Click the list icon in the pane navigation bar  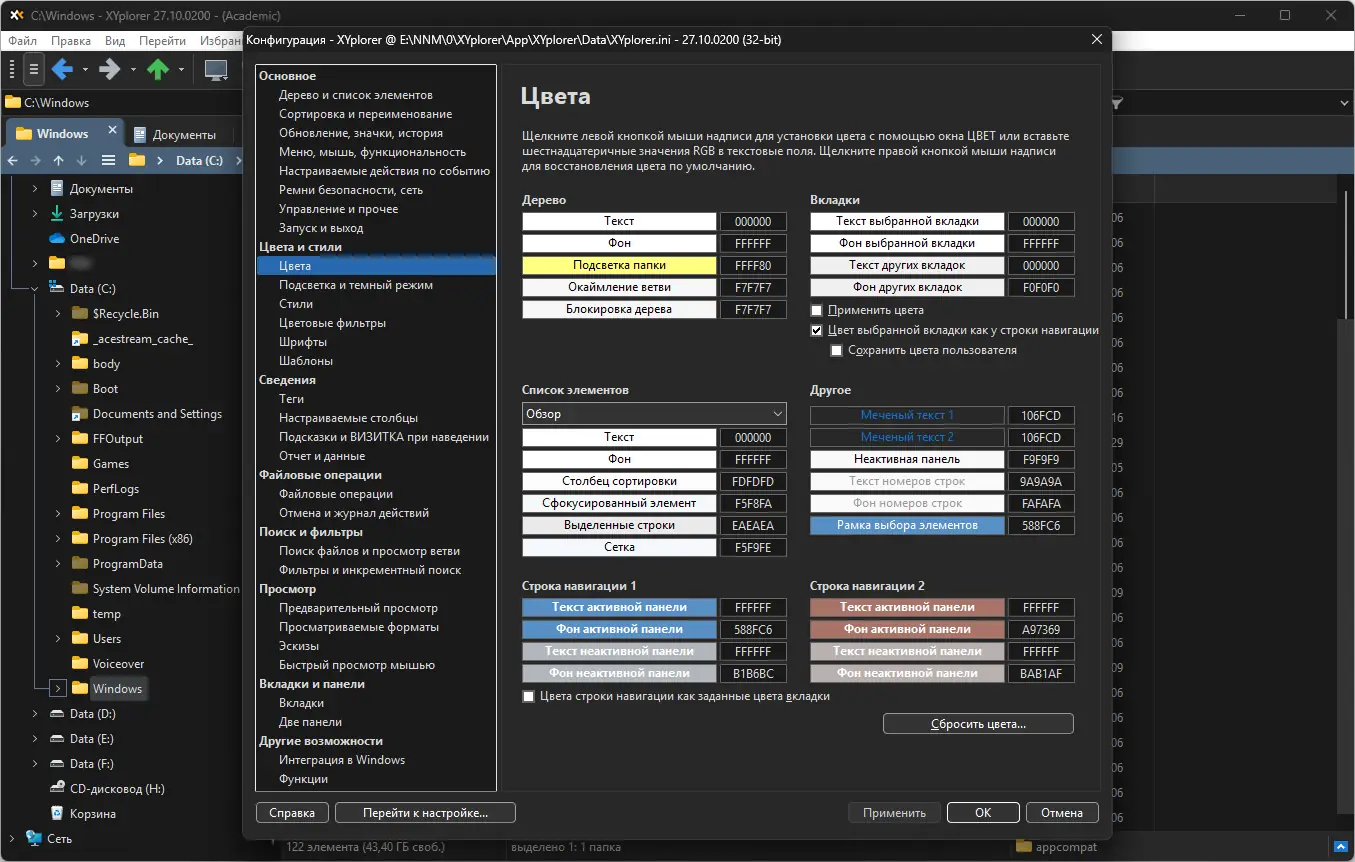(108, 159)
